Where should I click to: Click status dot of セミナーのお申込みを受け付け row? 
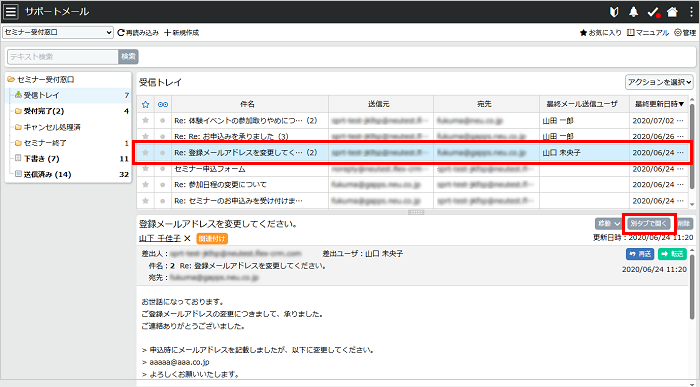[x=162, y=201]
